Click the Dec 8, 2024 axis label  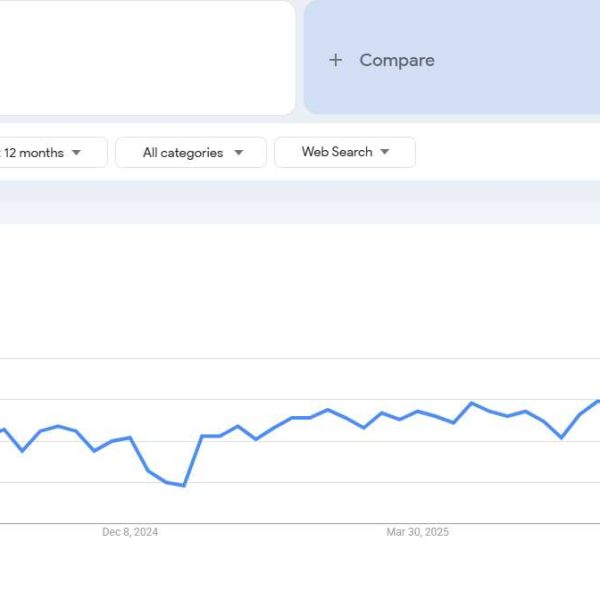point(130,532)
